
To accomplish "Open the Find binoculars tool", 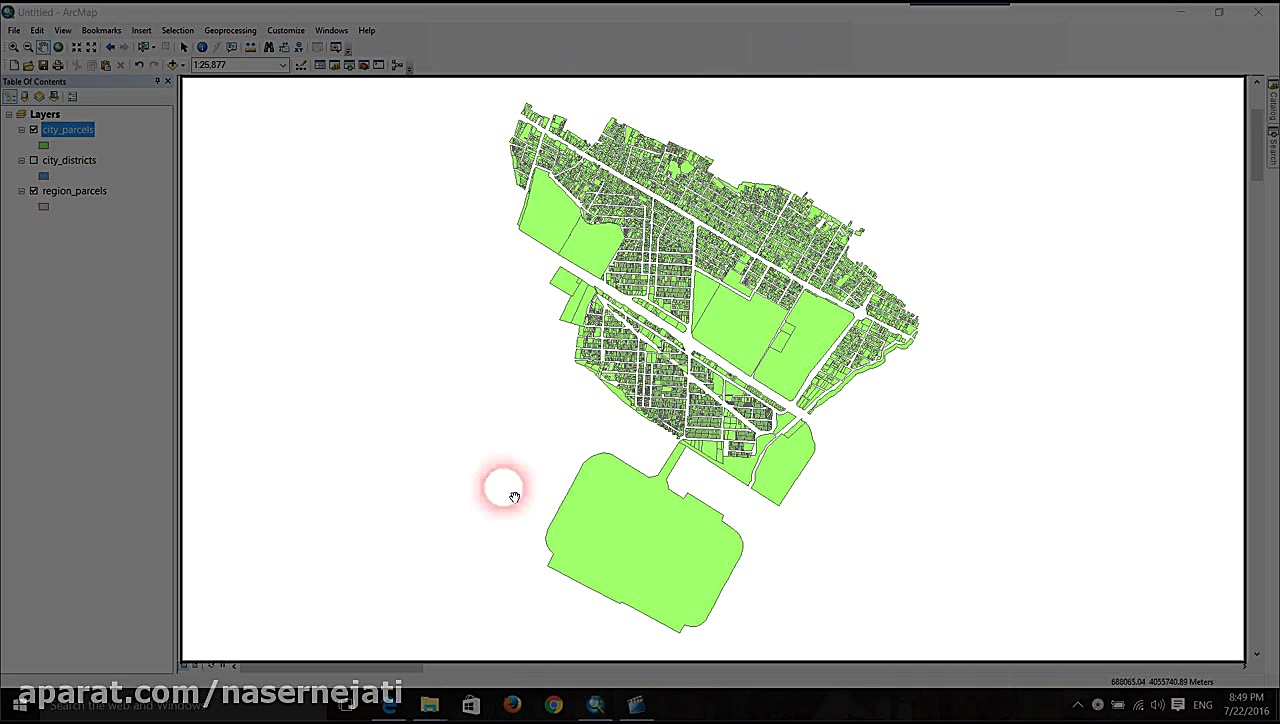I will (x=269, y=47).
